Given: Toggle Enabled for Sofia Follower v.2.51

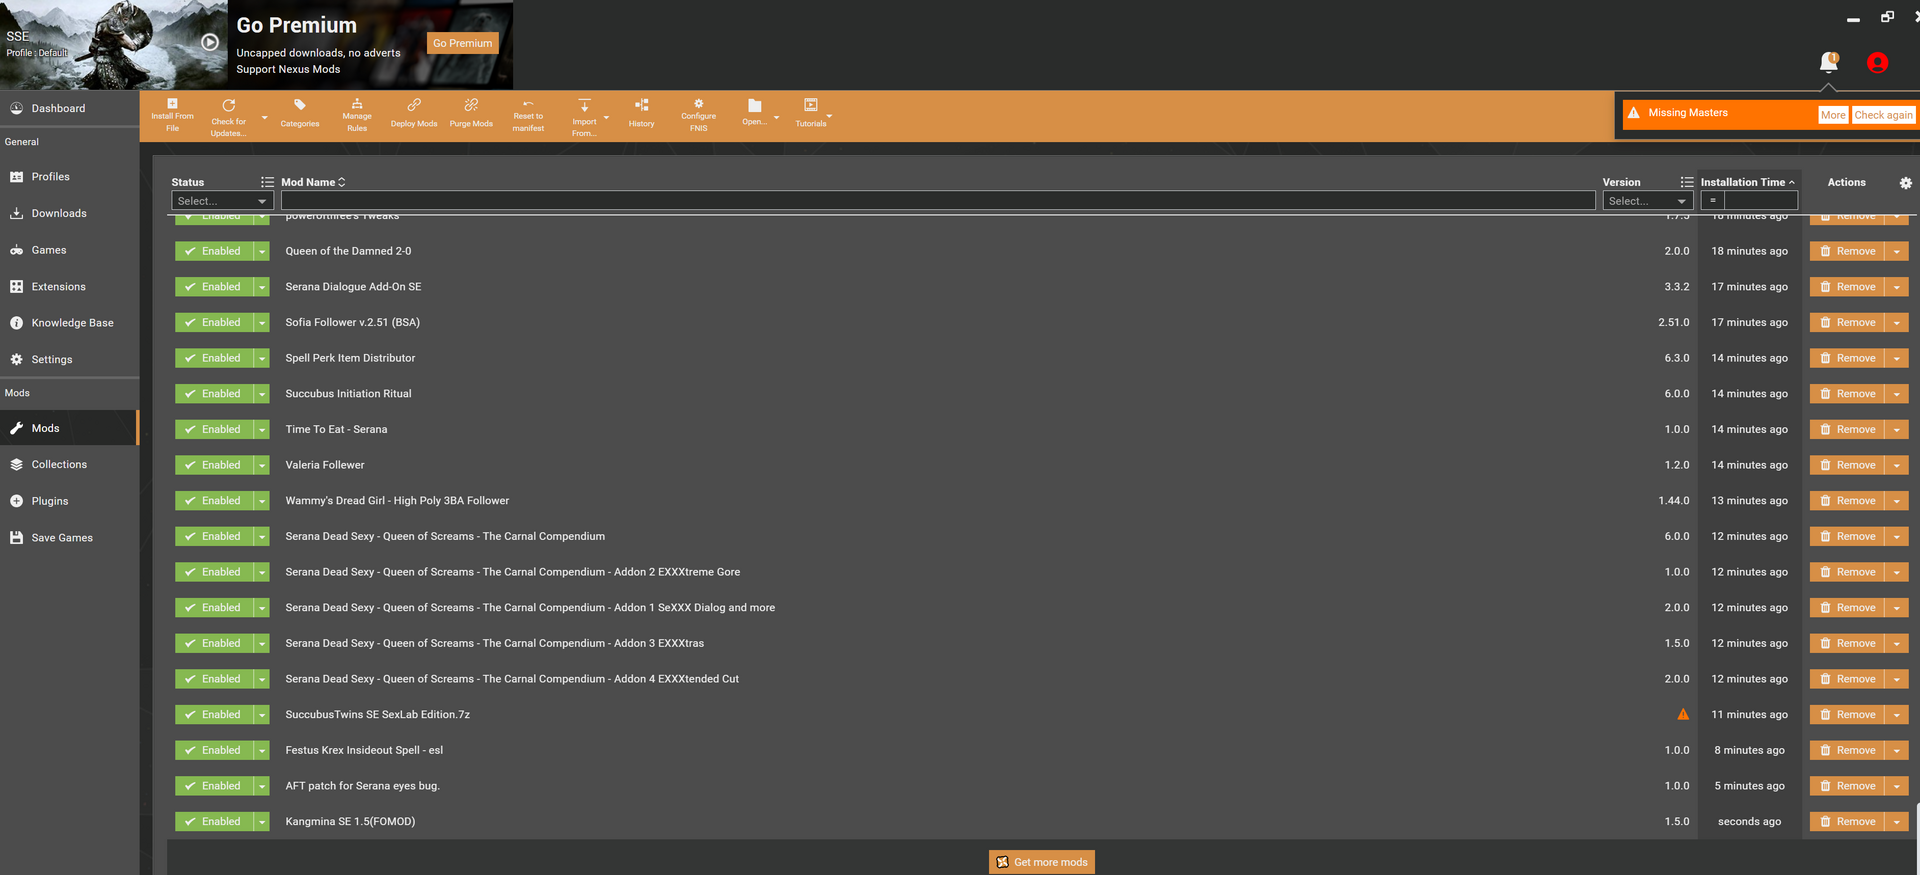Looking at the screenshot, I should coord(214,322).
